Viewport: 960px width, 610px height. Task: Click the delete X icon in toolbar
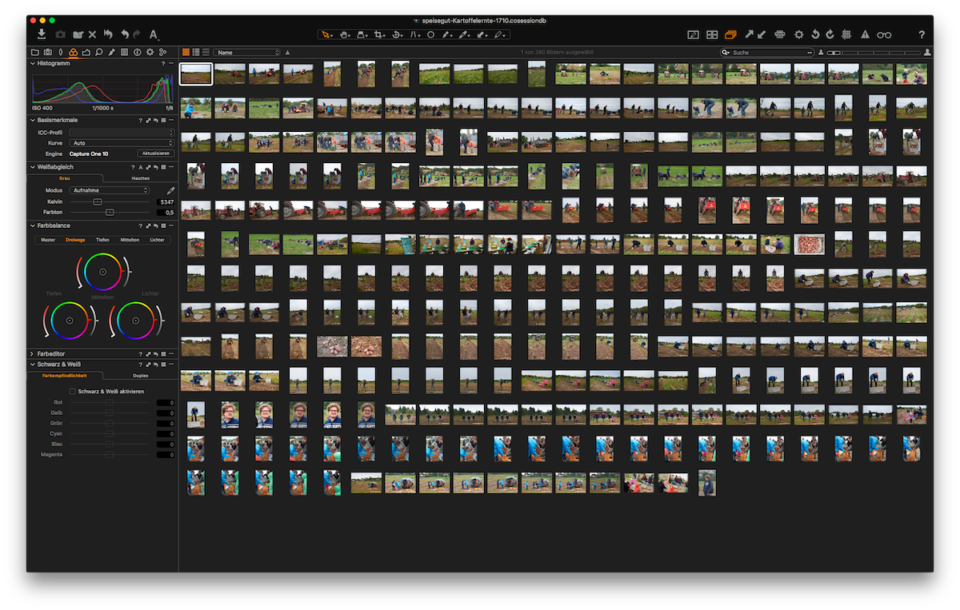[92, 35]
